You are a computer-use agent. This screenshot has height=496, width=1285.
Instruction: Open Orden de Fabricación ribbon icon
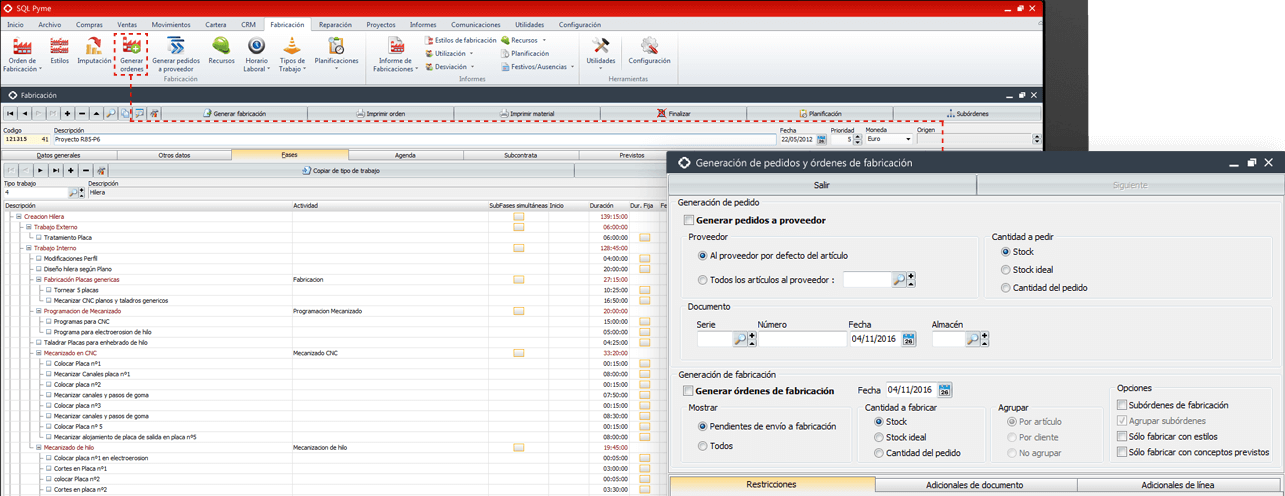(x=21, y=48)
